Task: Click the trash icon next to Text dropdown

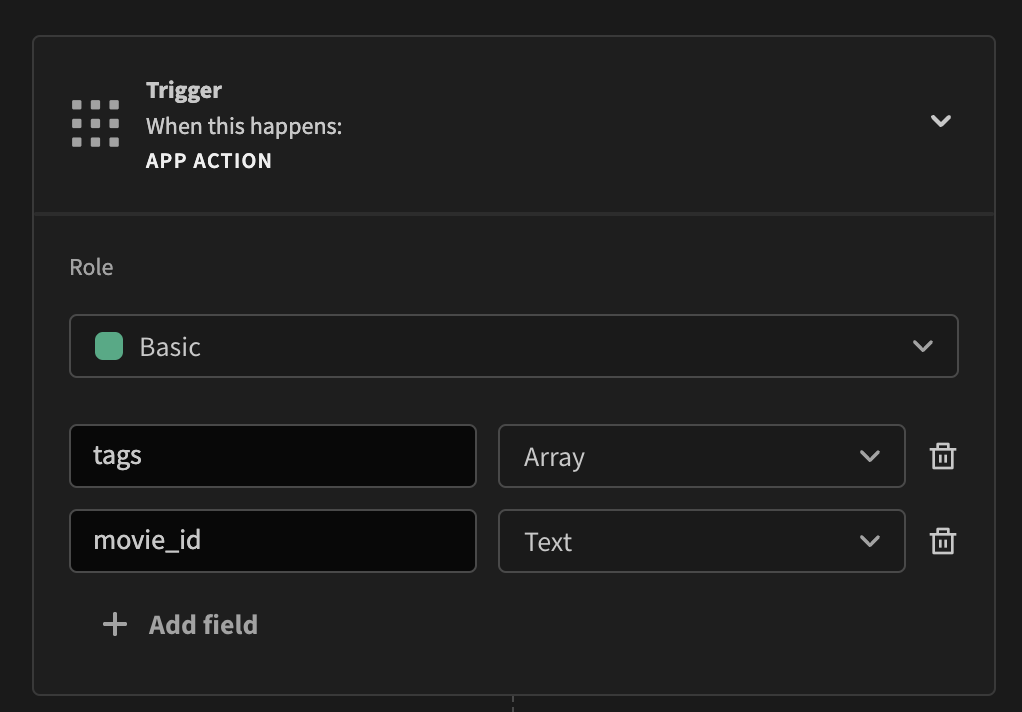Action: tap(942, 541)
